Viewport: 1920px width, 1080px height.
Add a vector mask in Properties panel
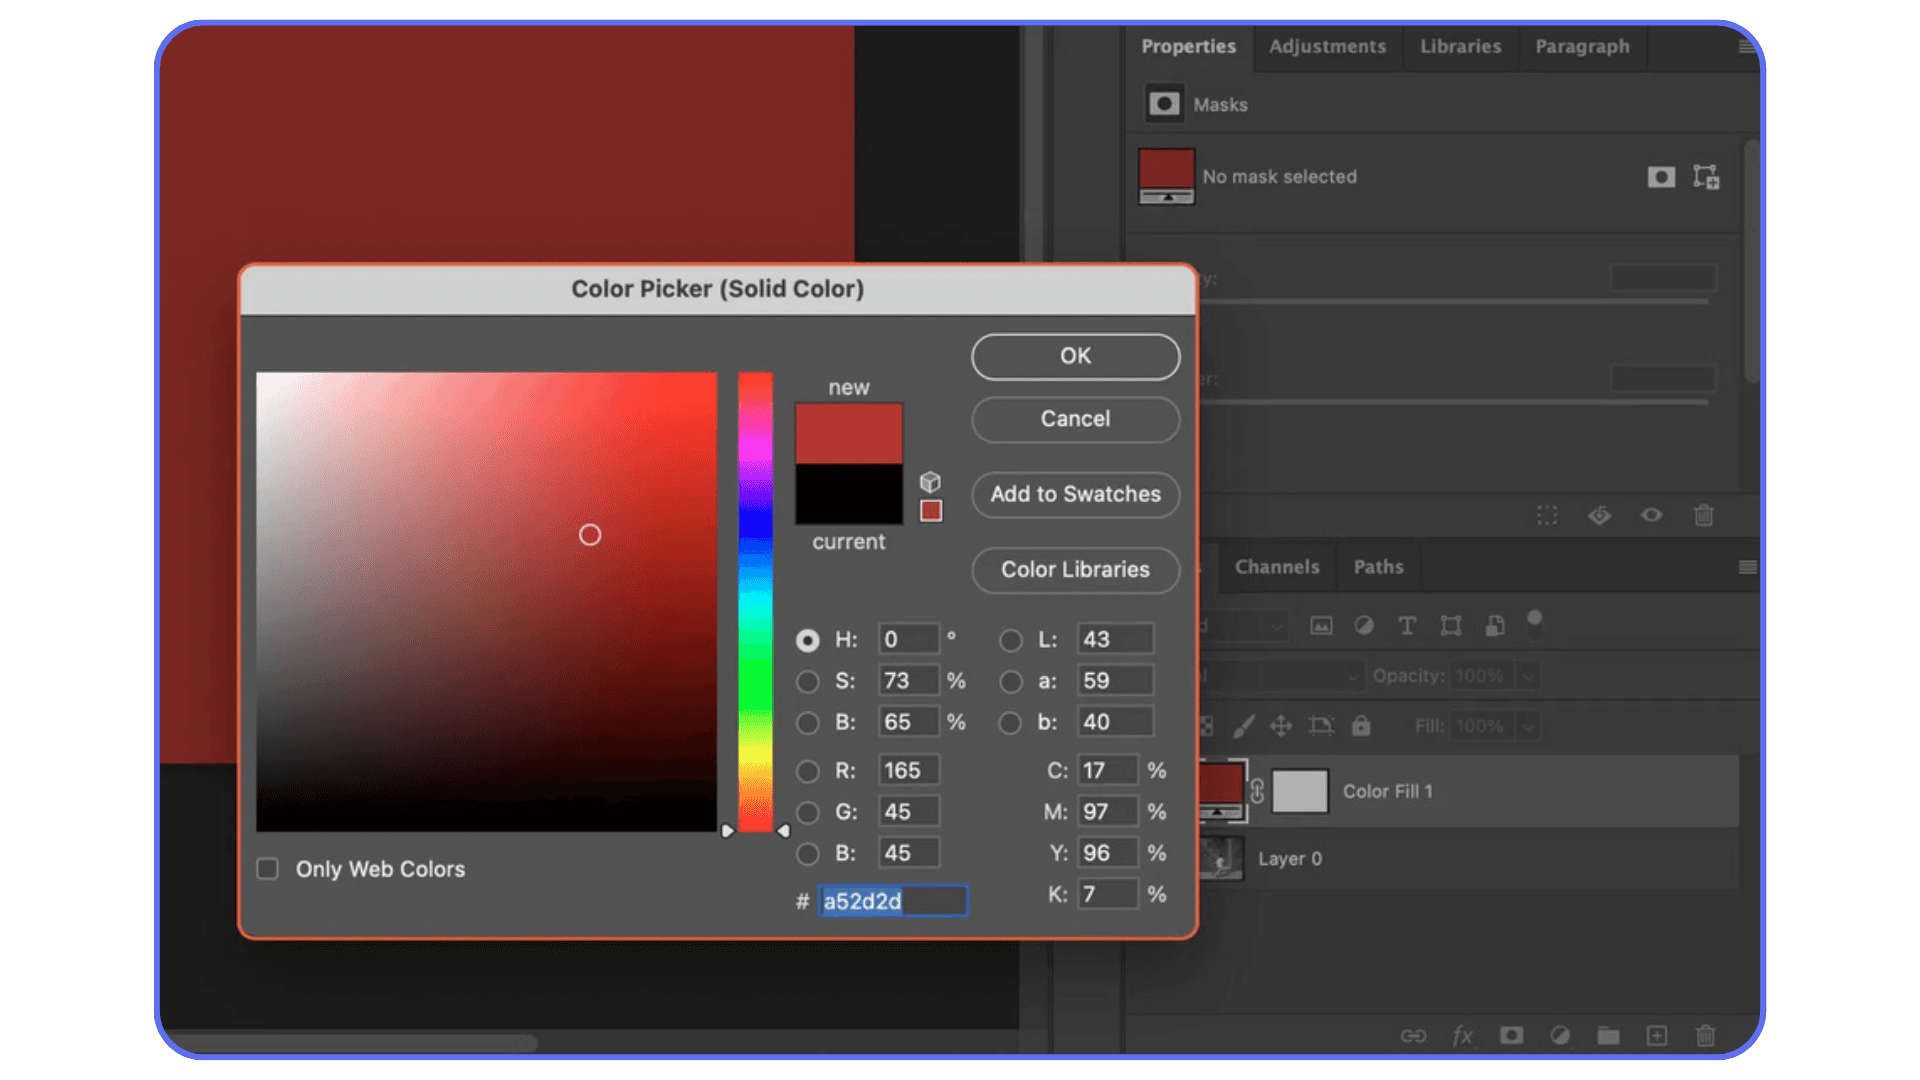[1706, 177]
